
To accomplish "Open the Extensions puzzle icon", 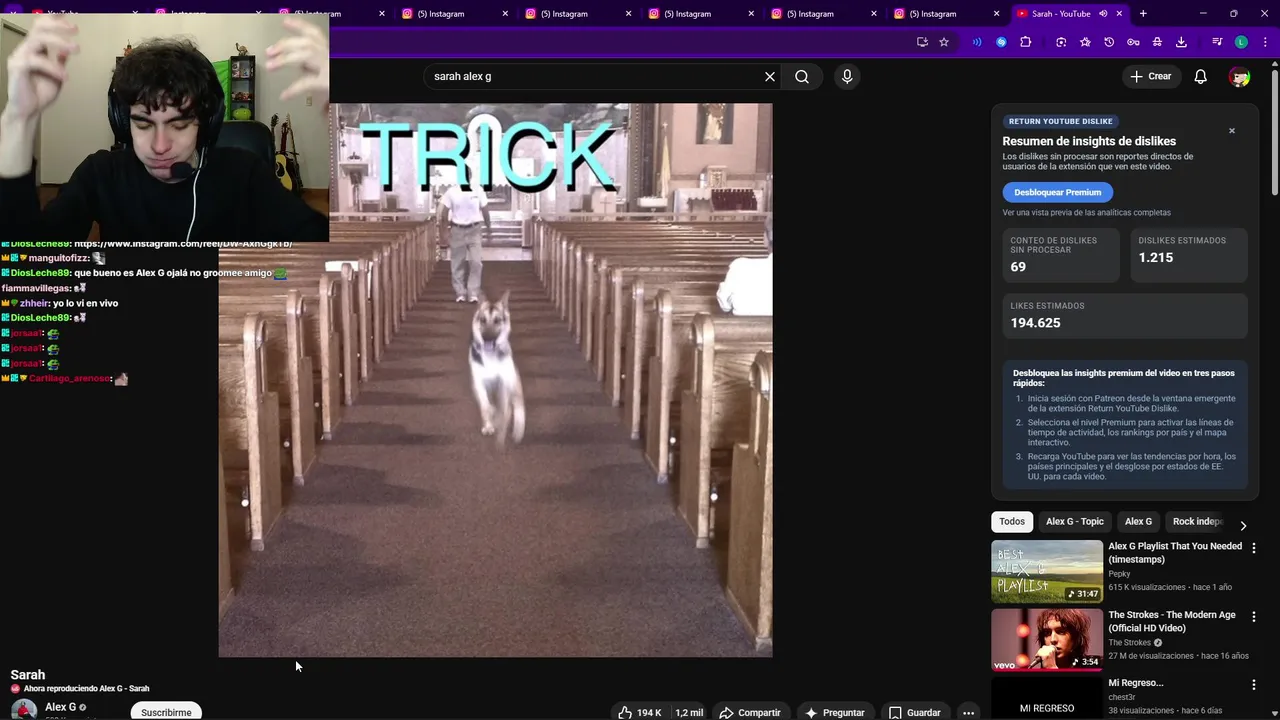I will (x=1026, y=42).
